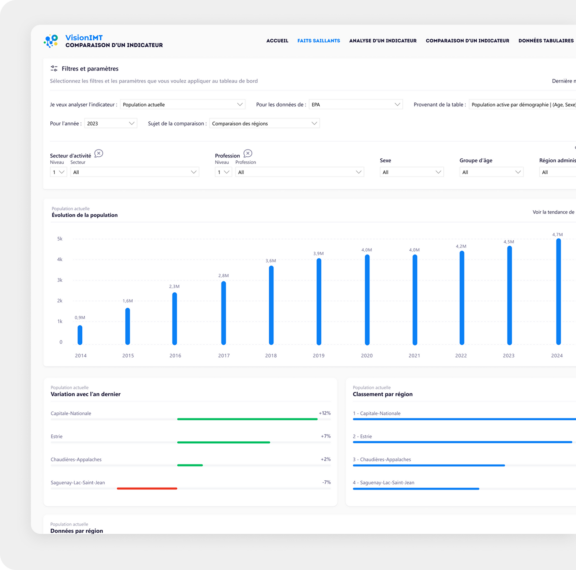The height and width of the screenshot is (570, 576).
Task: Click the 'Variation avec l'an dernier' title
Action: coord(86,394)
